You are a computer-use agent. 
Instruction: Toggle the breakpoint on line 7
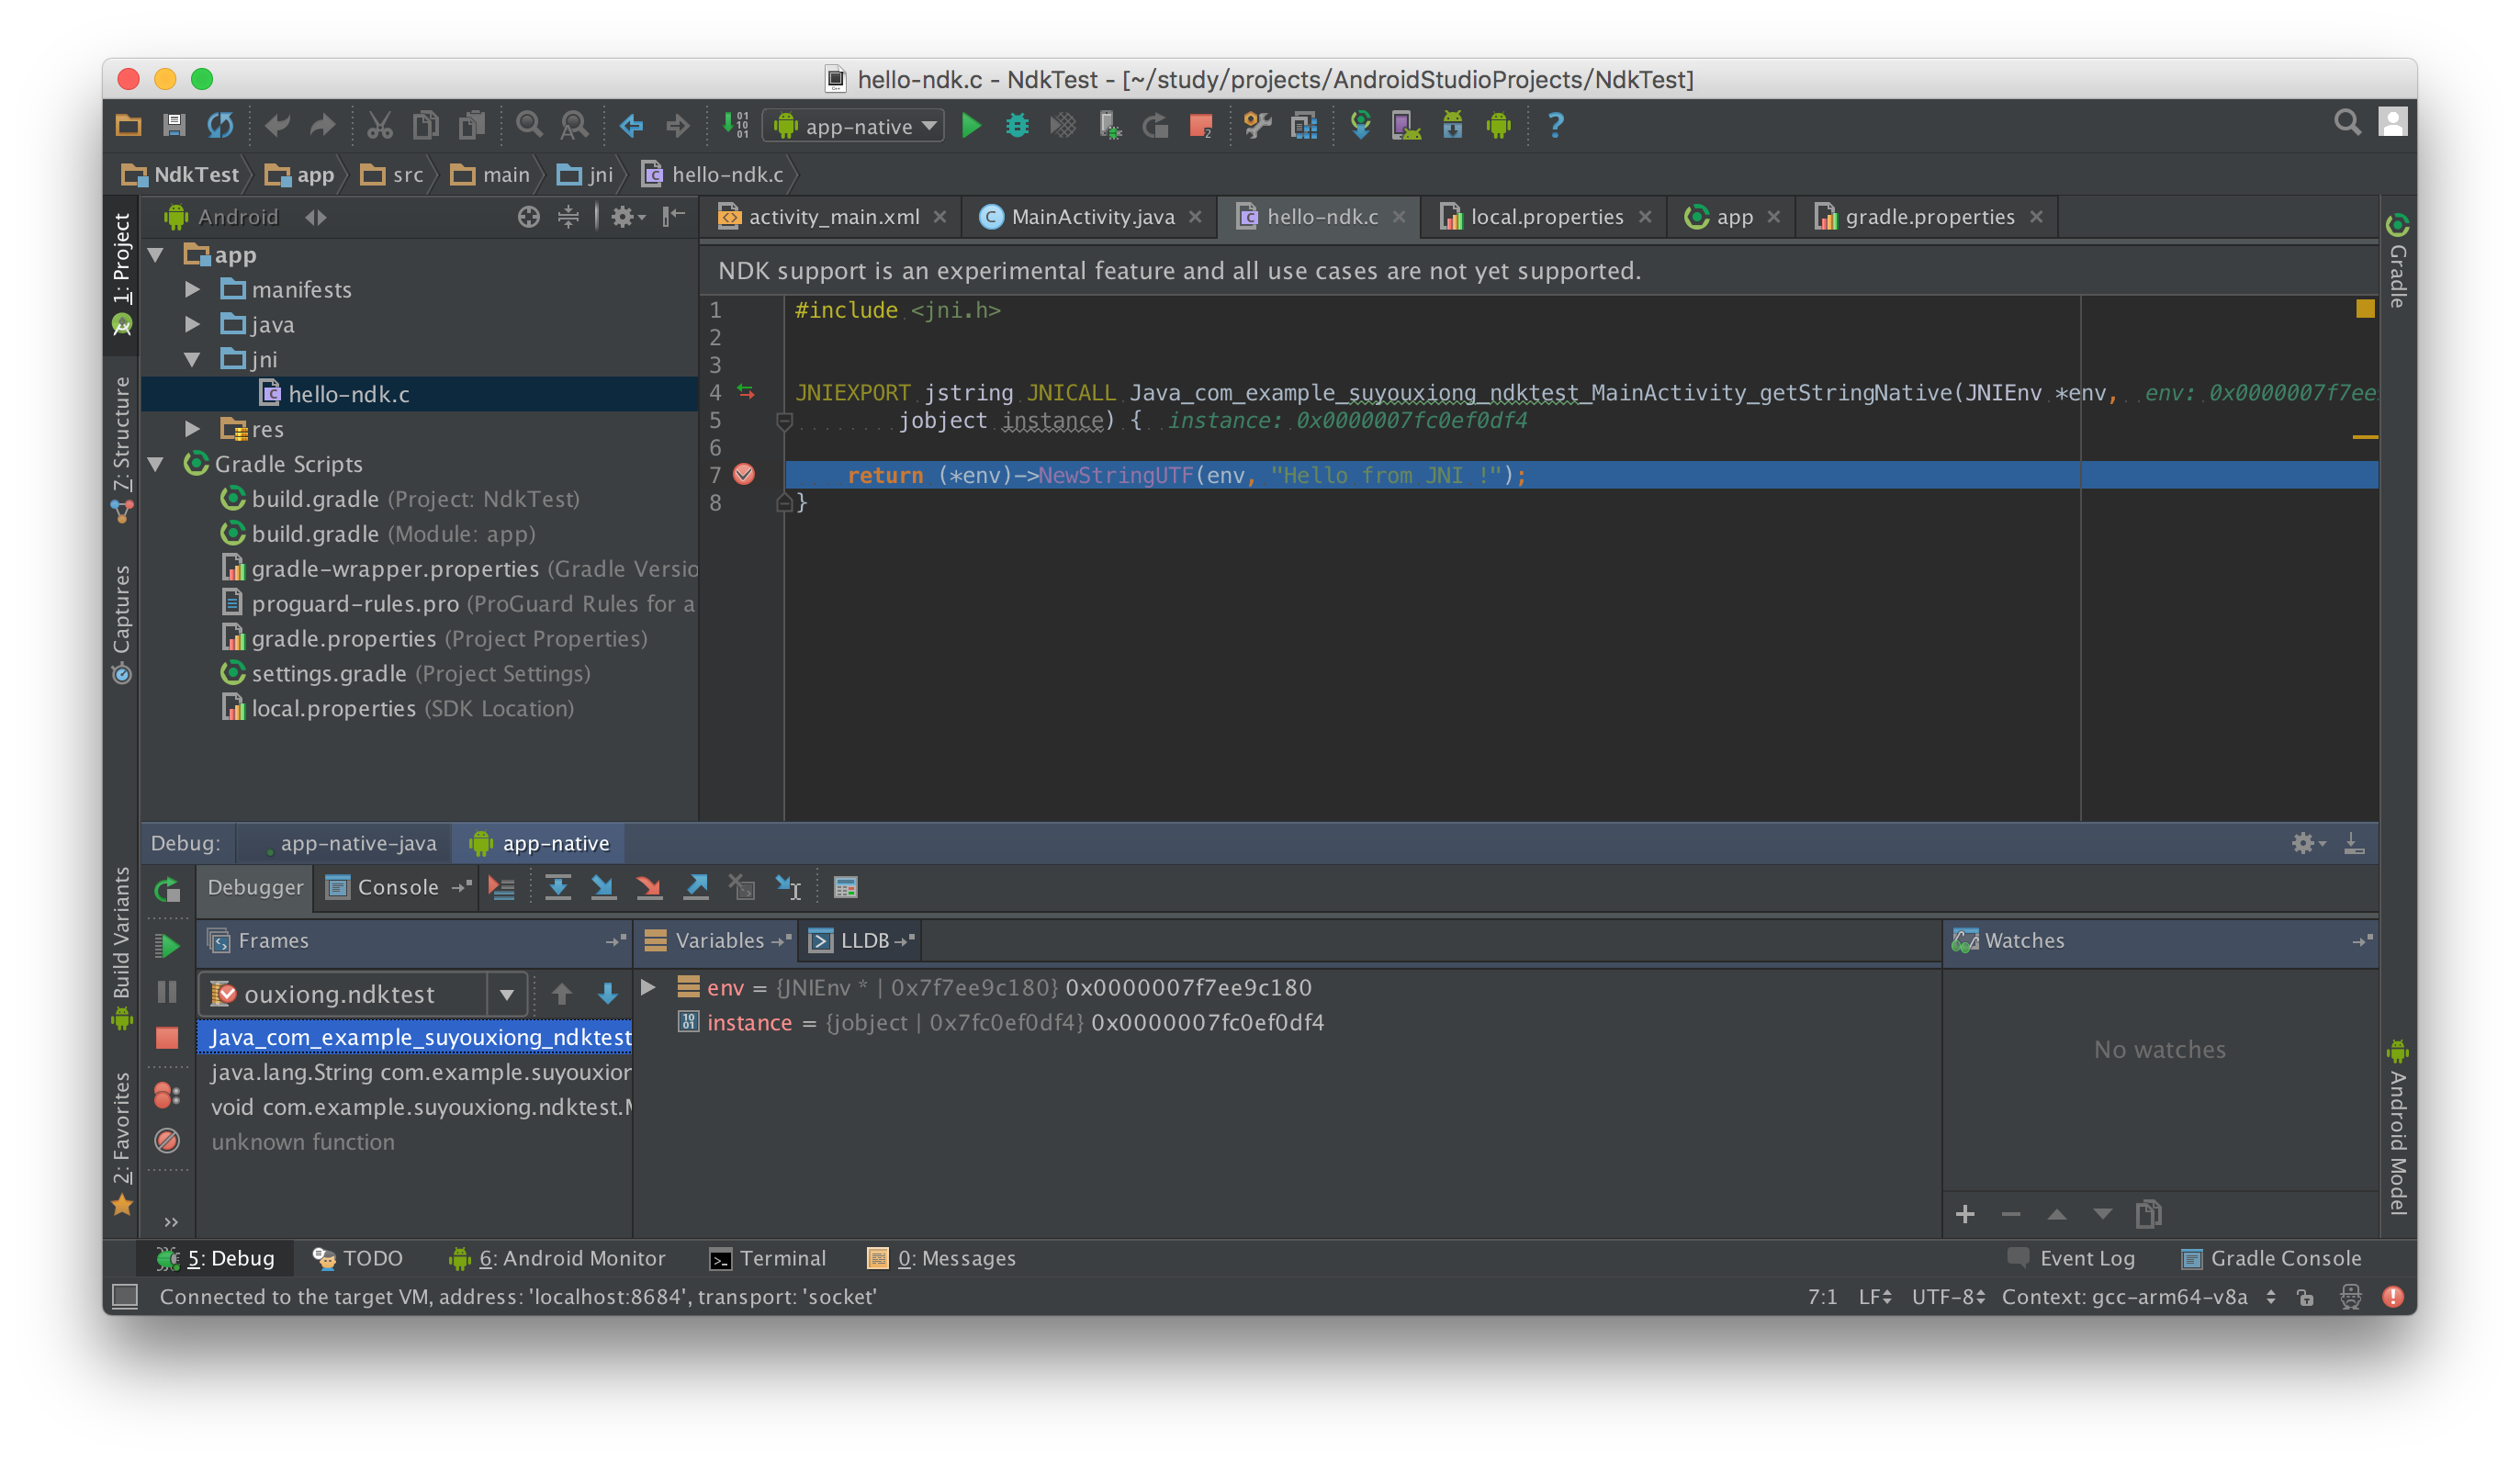tap(744, 474)
